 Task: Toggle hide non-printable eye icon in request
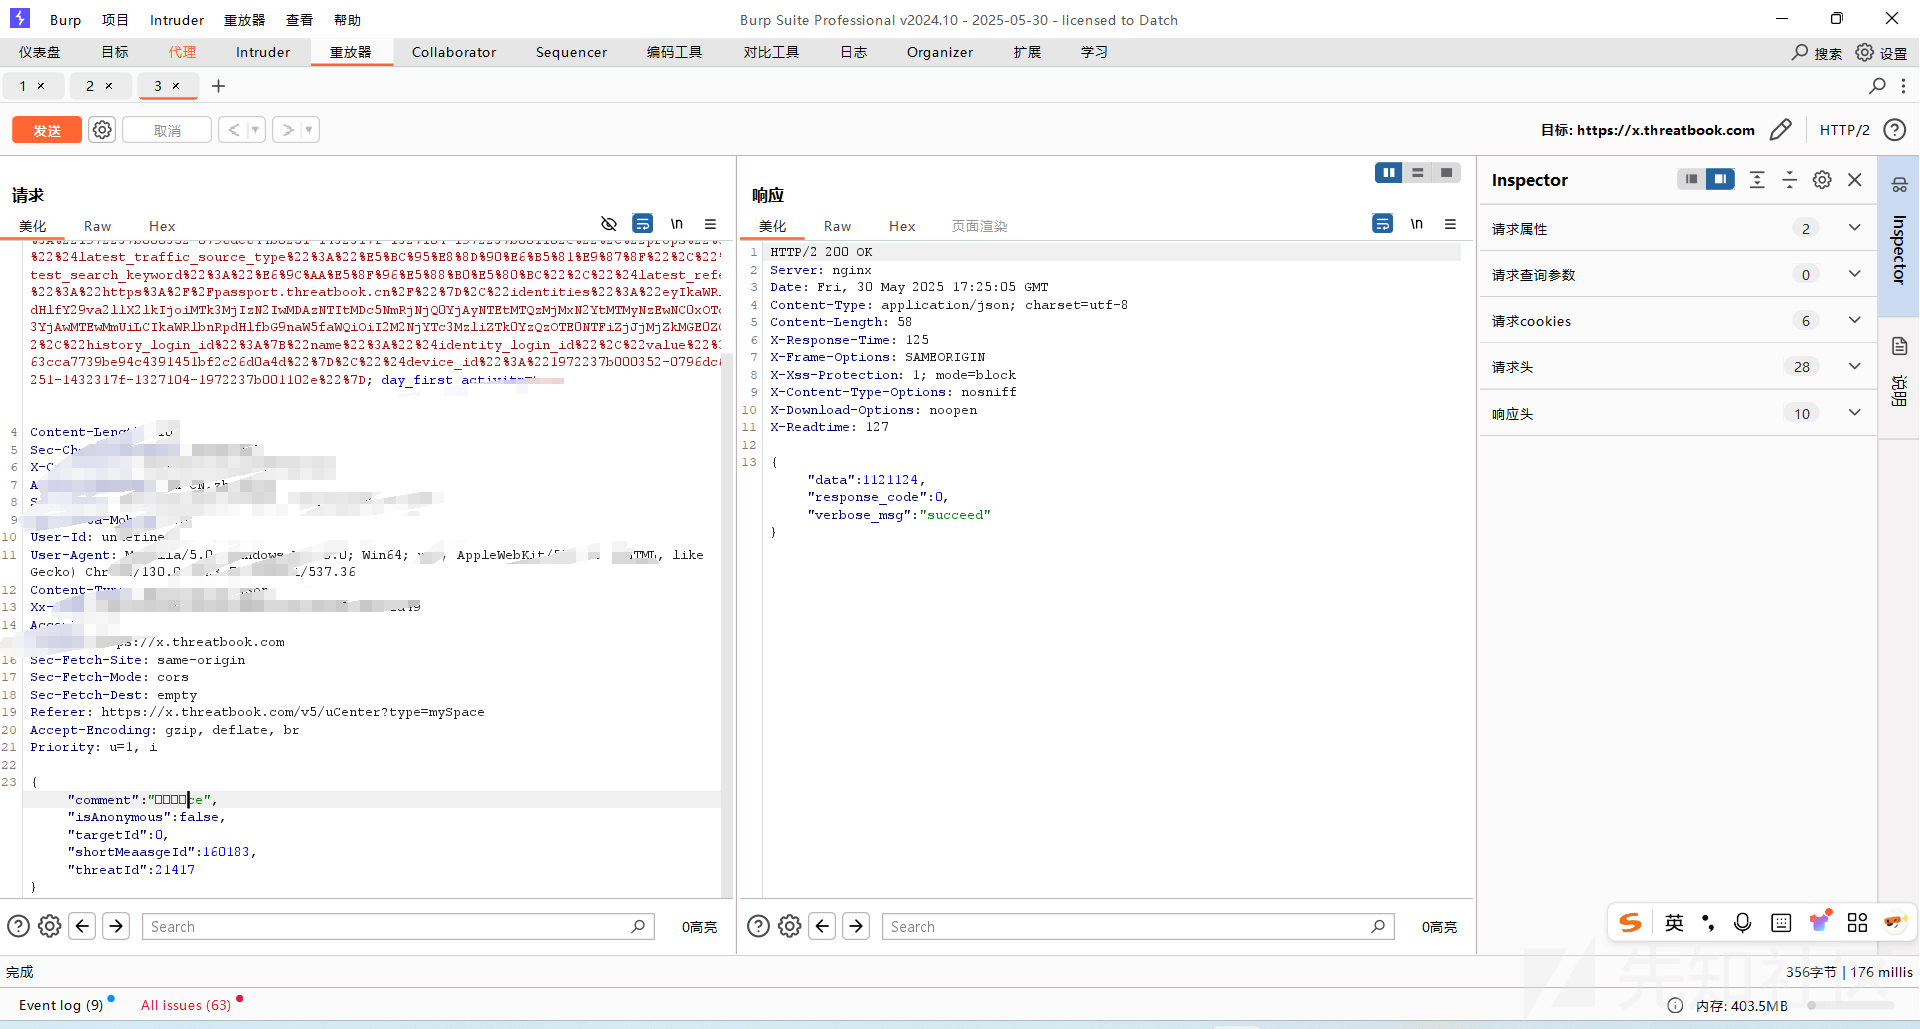click(608, 224)
